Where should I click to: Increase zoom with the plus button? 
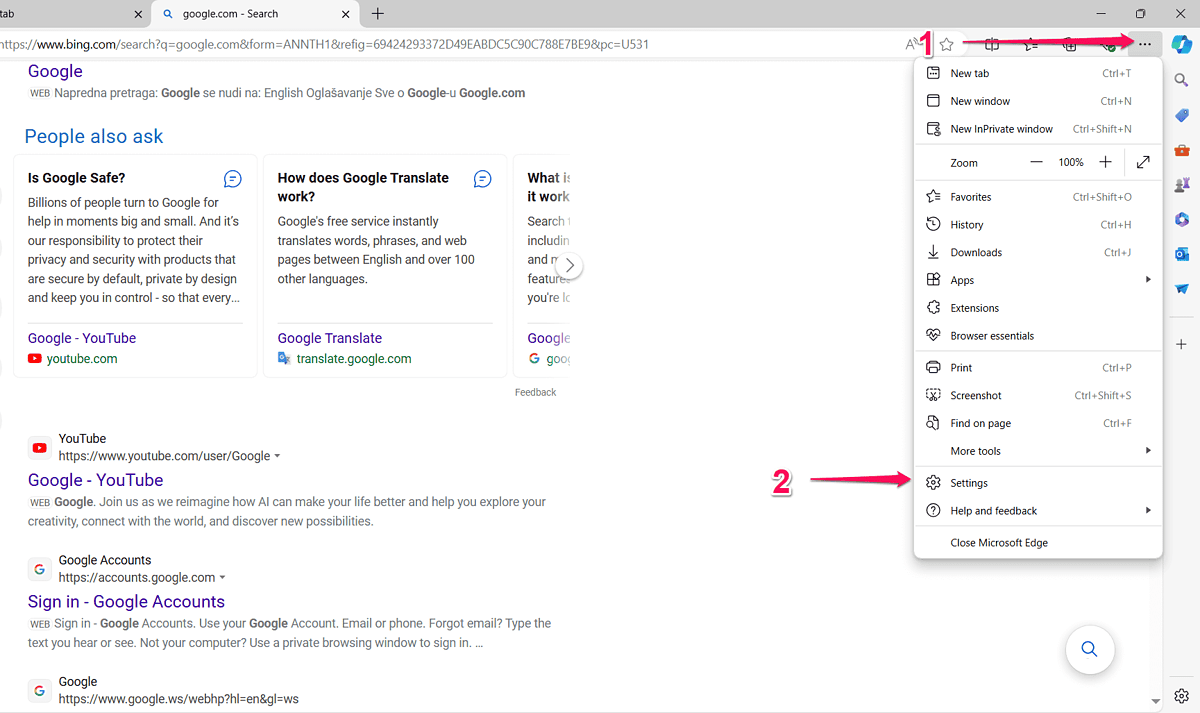(x=1105, y=162)
